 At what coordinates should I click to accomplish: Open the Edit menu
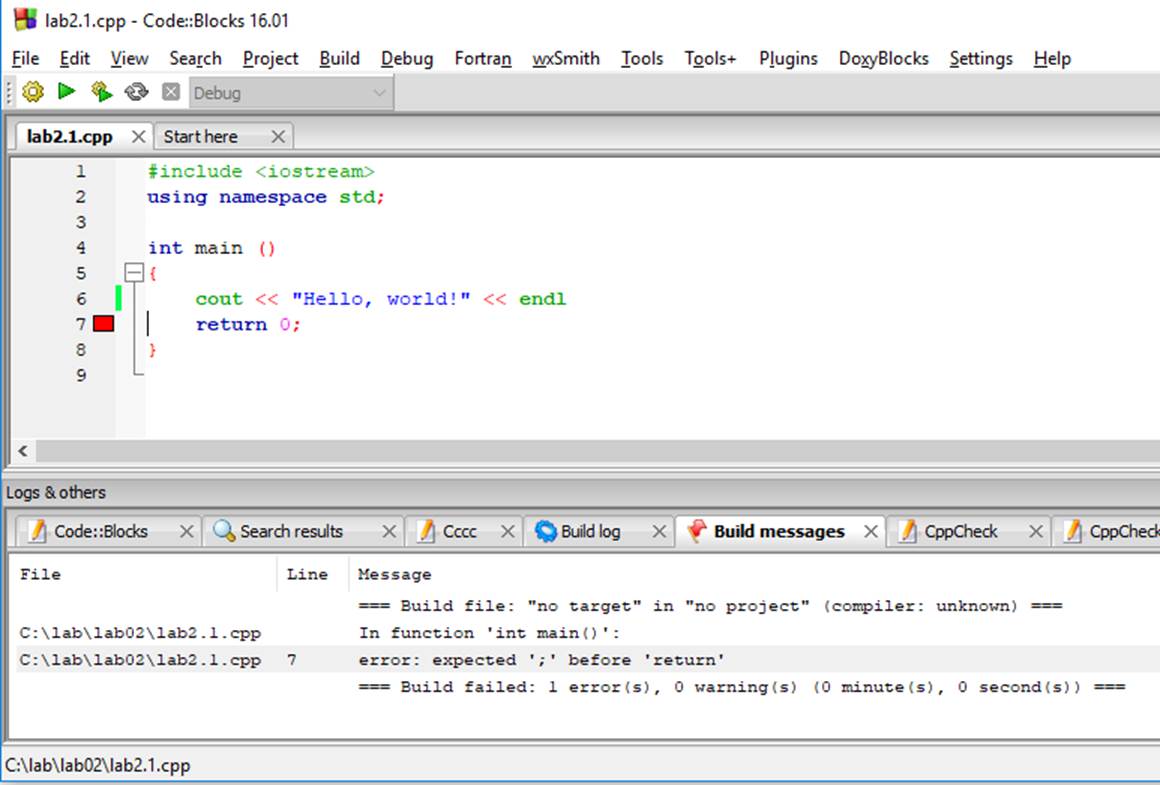pos(75,58)
